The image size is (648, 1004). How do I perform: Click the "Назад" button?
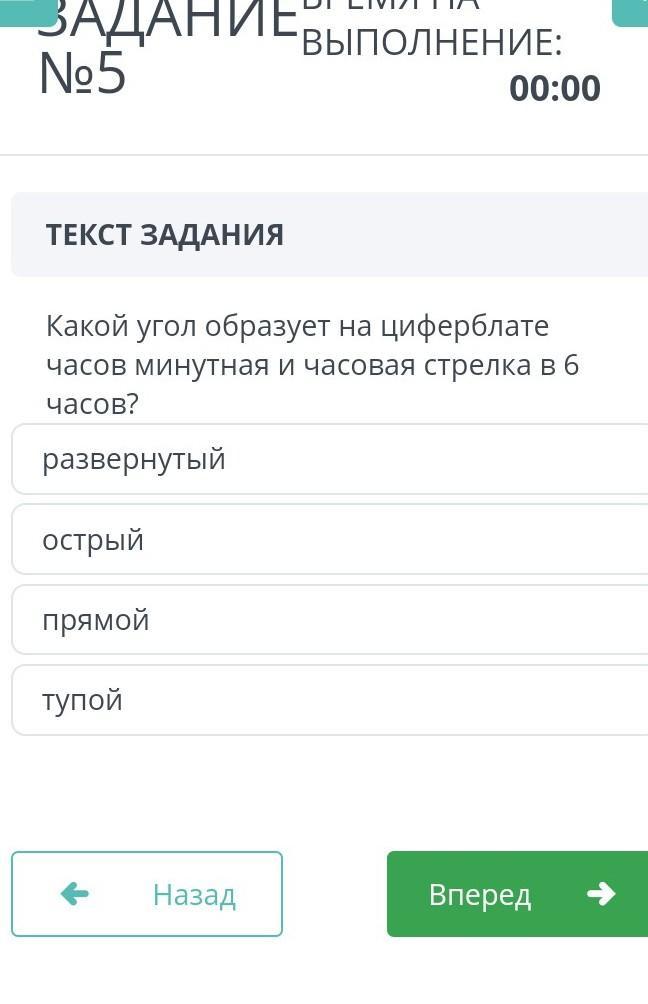pyautogui.click(x=147, y=894)
